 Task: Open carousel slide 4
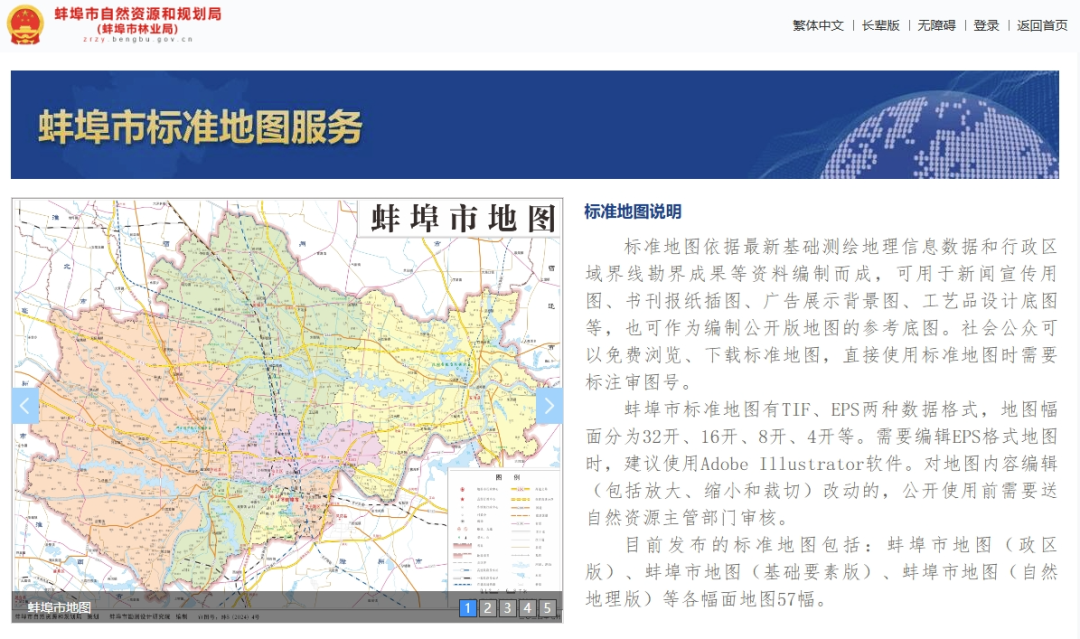click(527, 608)
